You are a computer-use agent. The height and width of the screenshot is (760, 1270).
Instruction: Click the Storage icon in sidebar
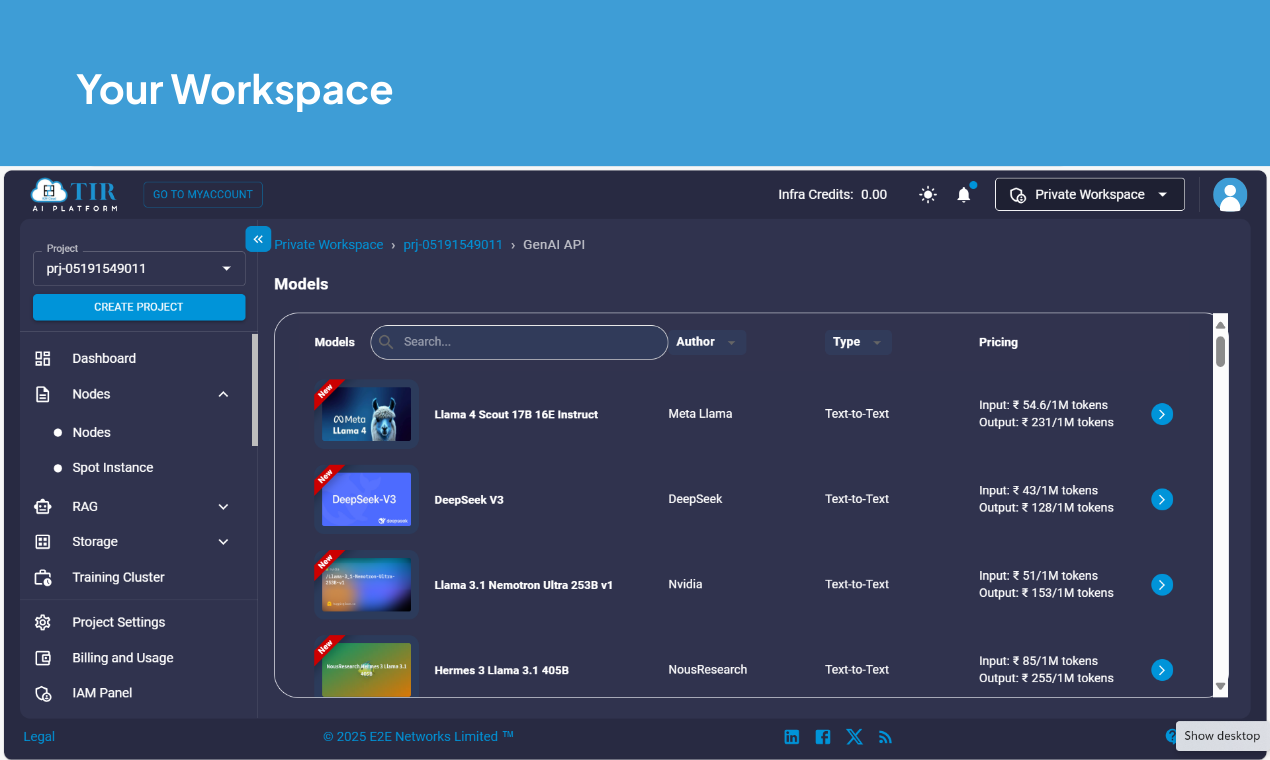point(43,542)
